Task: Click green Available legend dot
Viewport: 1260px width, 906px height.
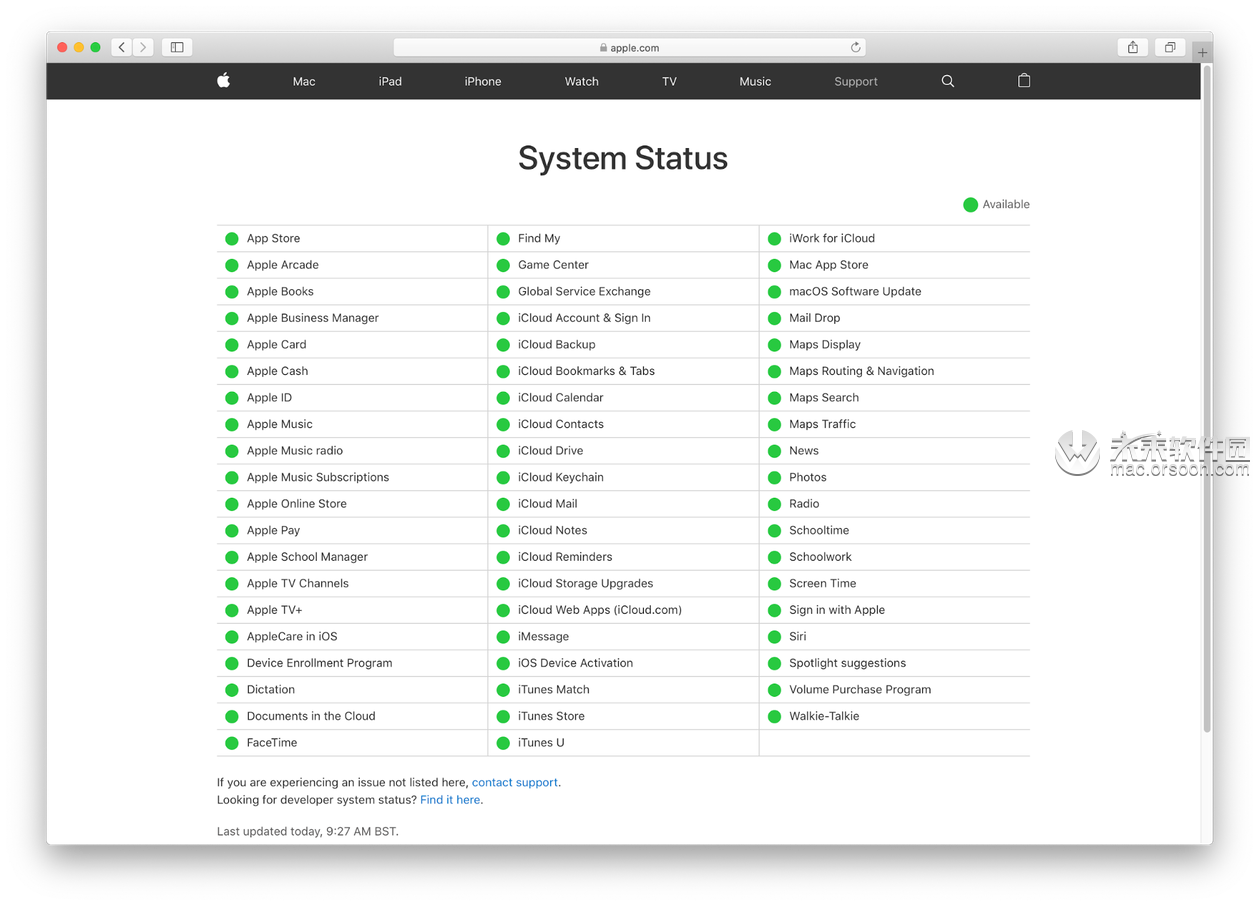Action: [x=970, y=204]
